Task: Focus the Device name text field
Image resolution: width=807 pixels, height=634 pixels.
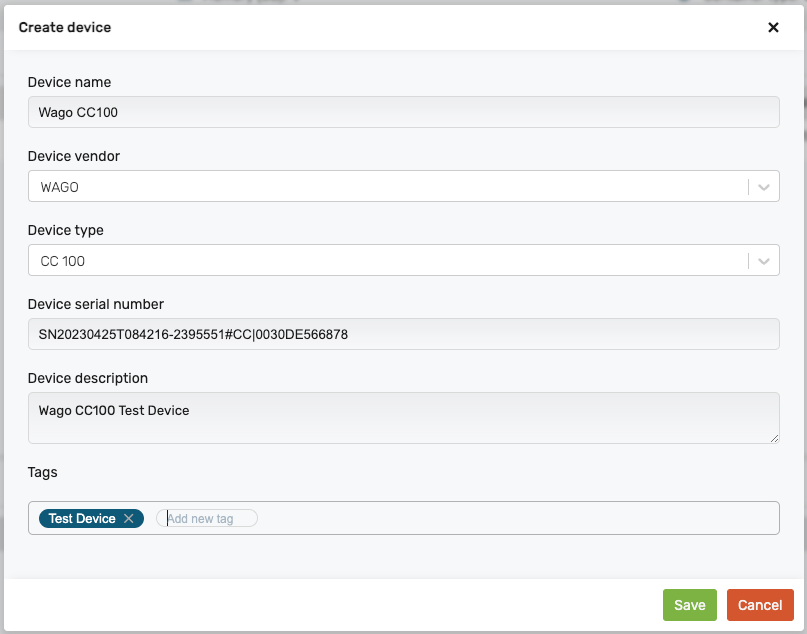Action: [403, 112]
